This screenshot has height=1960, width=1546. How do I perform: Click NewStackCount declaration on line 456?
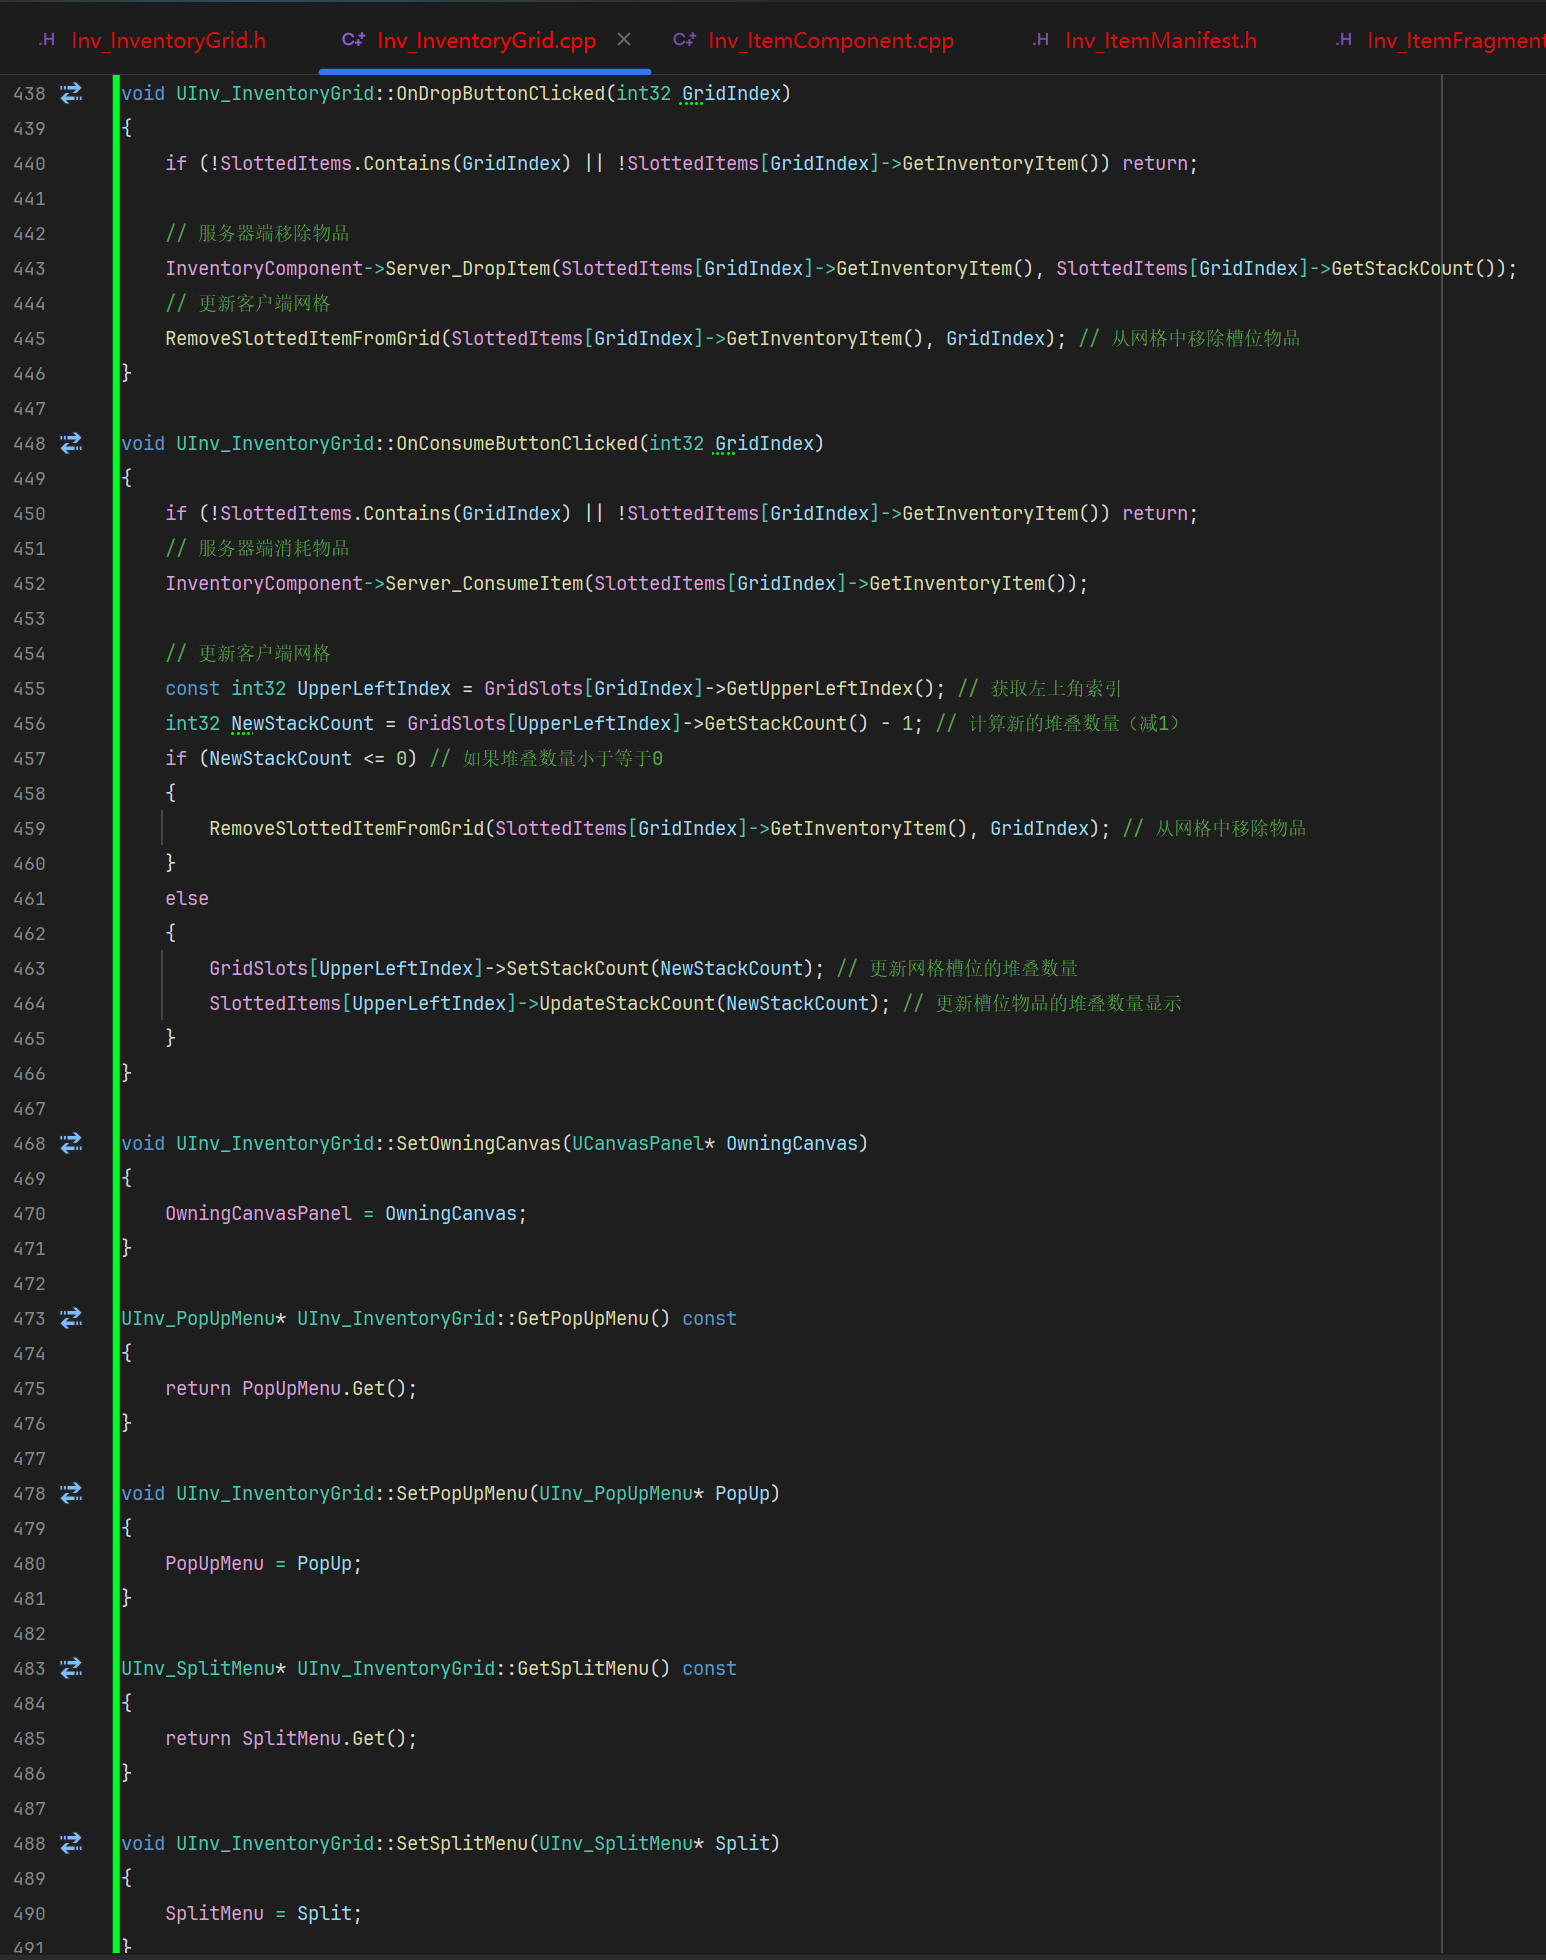coord(303,723)
